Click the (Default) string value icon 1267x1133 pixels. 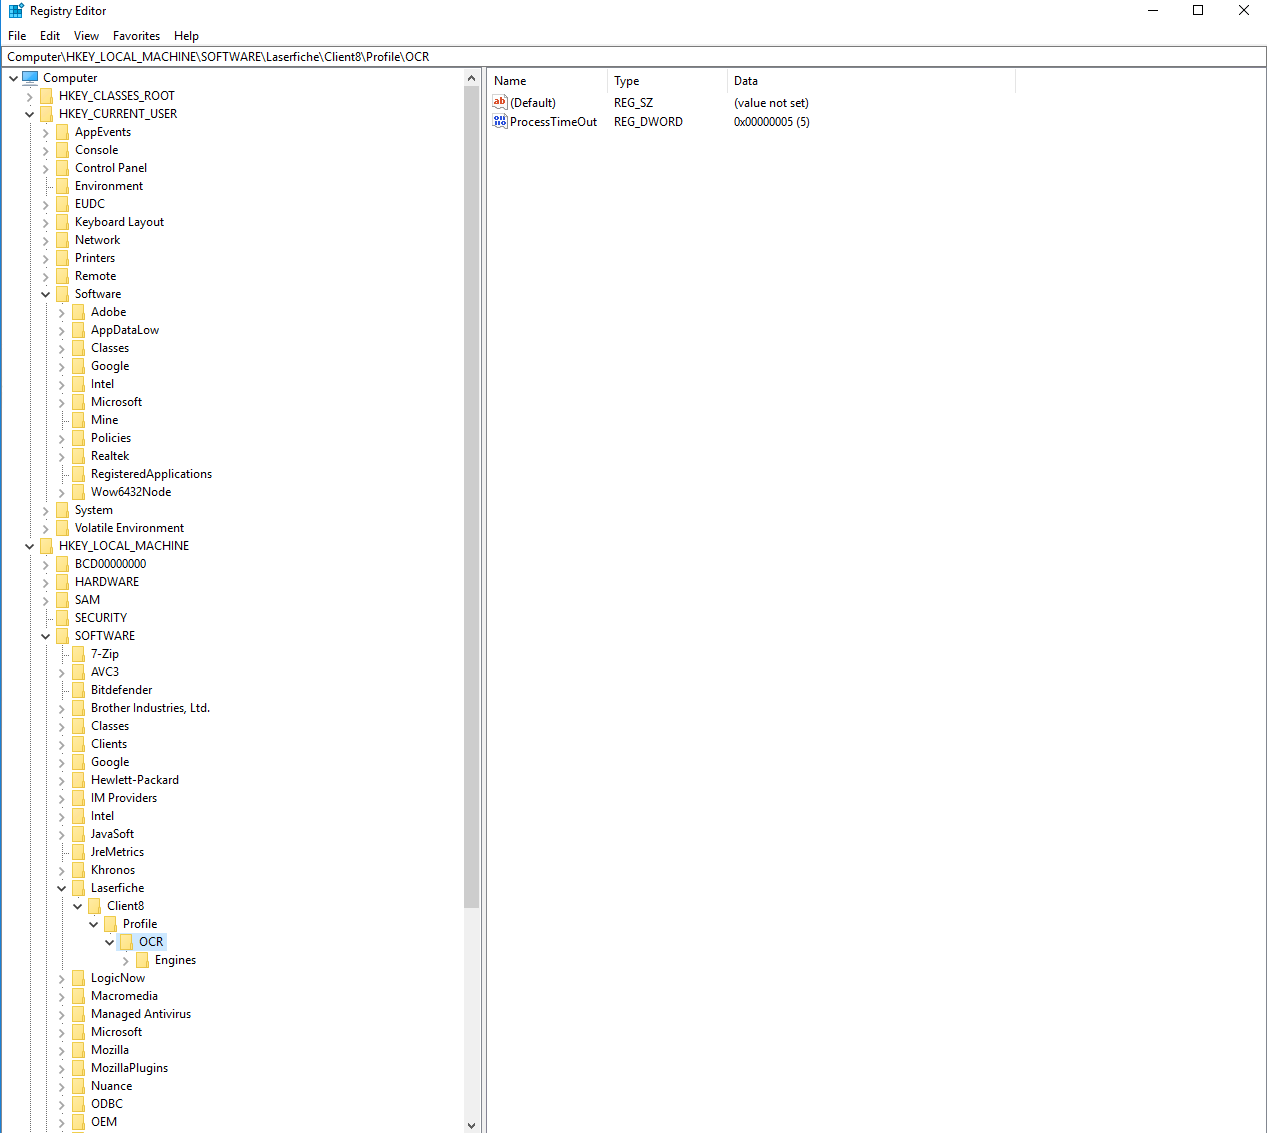click(500, 103)
